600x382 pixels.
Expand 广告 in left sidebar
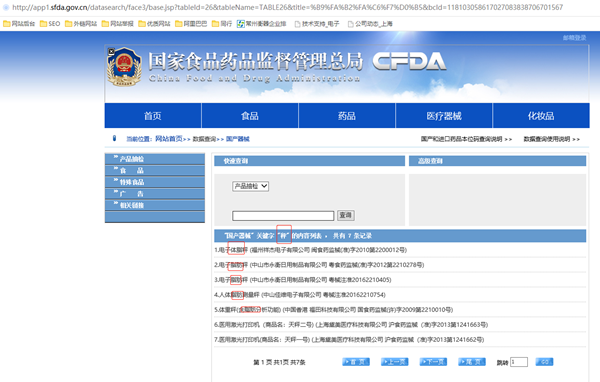click(x=155, y=194)
